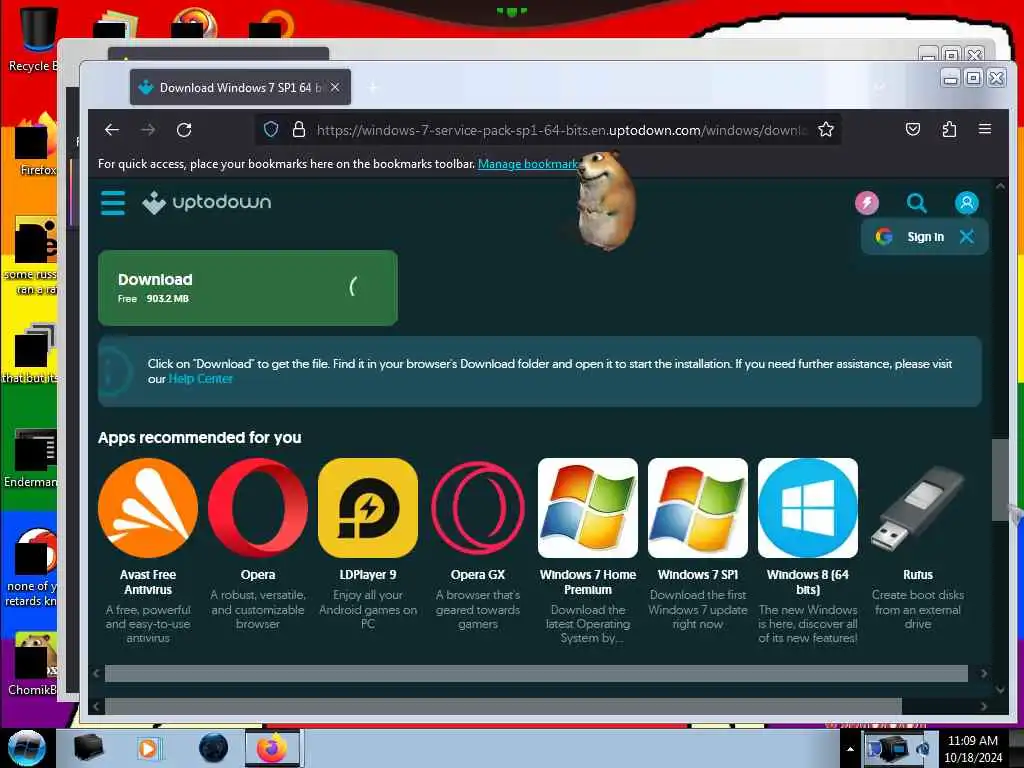Image resolution: width=1024 pixels, height=768 pixels.
Task: Click the page scrollbar's up arrow
Action: 1000,186
